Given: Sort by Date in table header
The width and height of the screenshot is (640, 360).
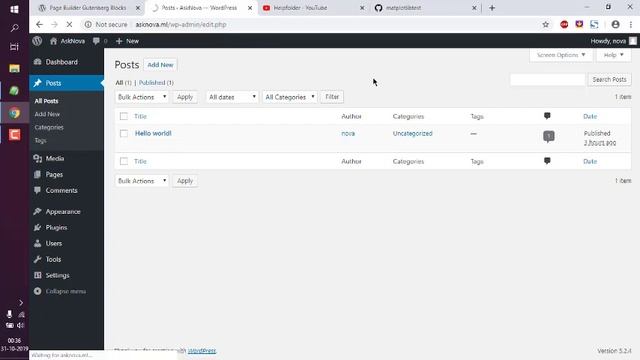Looking at the screenshot, I should tap(590, 116).
